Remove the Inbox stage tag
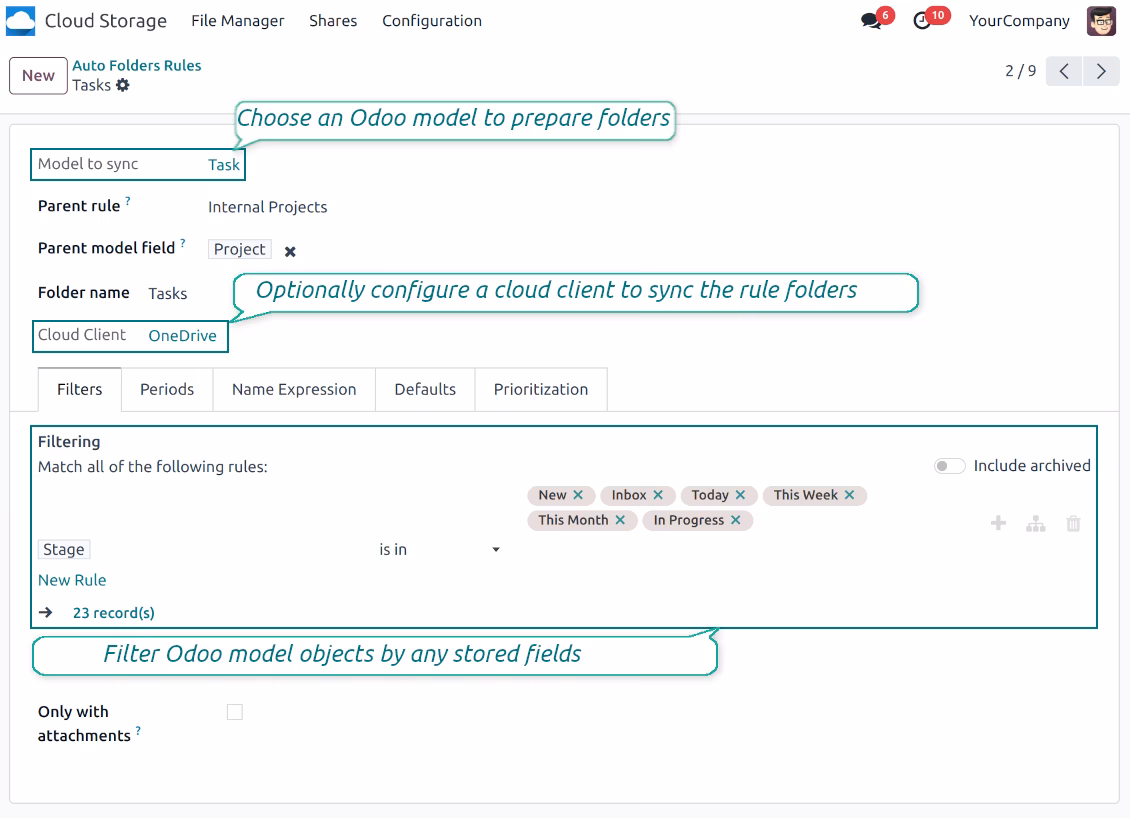Image resolution: width=1130 pixels, height=818 pixels. [658, 495]
